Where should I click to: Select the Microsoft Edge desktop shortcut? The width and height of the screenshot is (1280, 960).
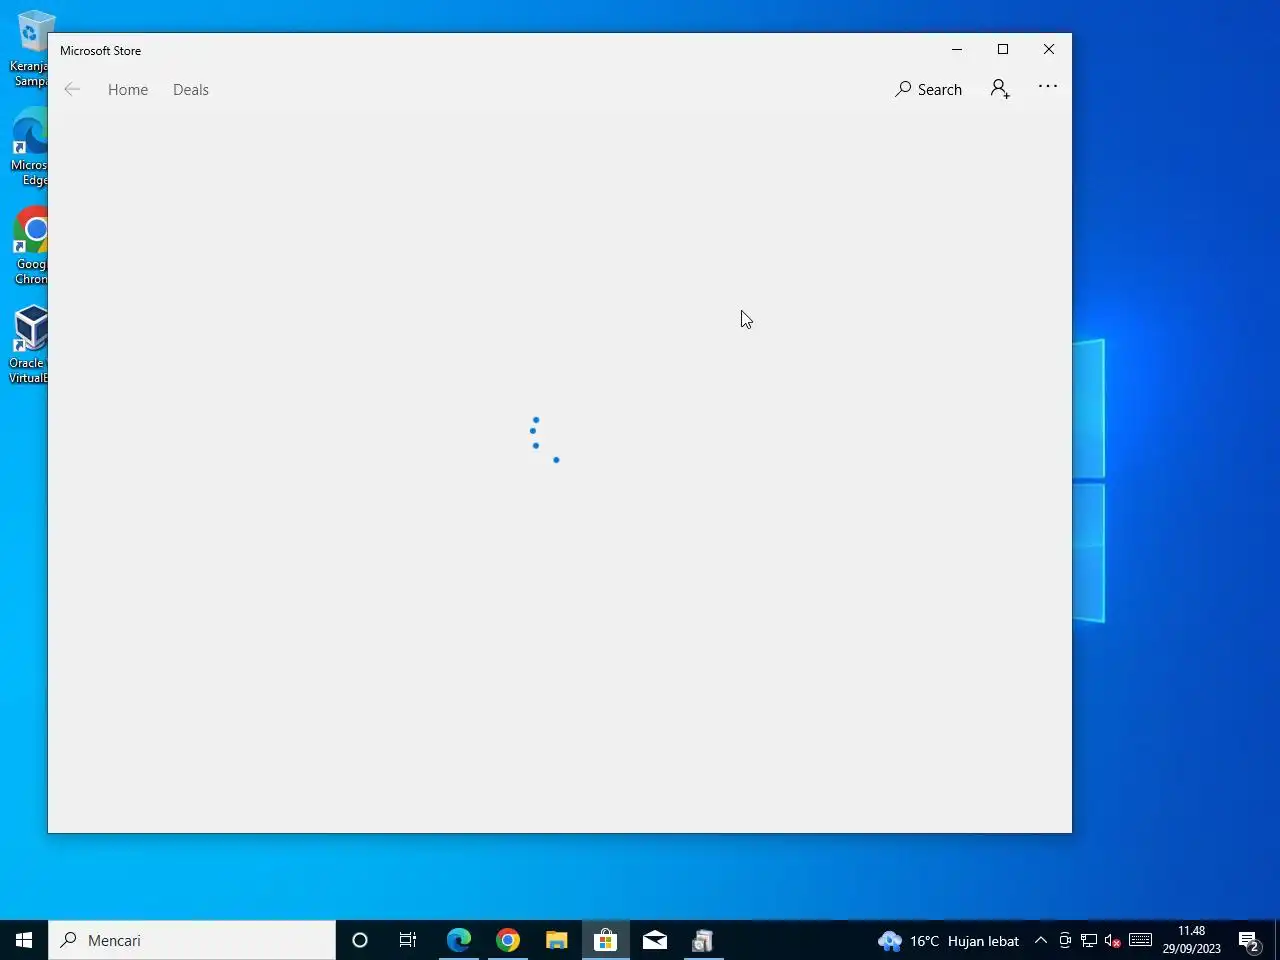pyautogui.click(x=30, y=147)
